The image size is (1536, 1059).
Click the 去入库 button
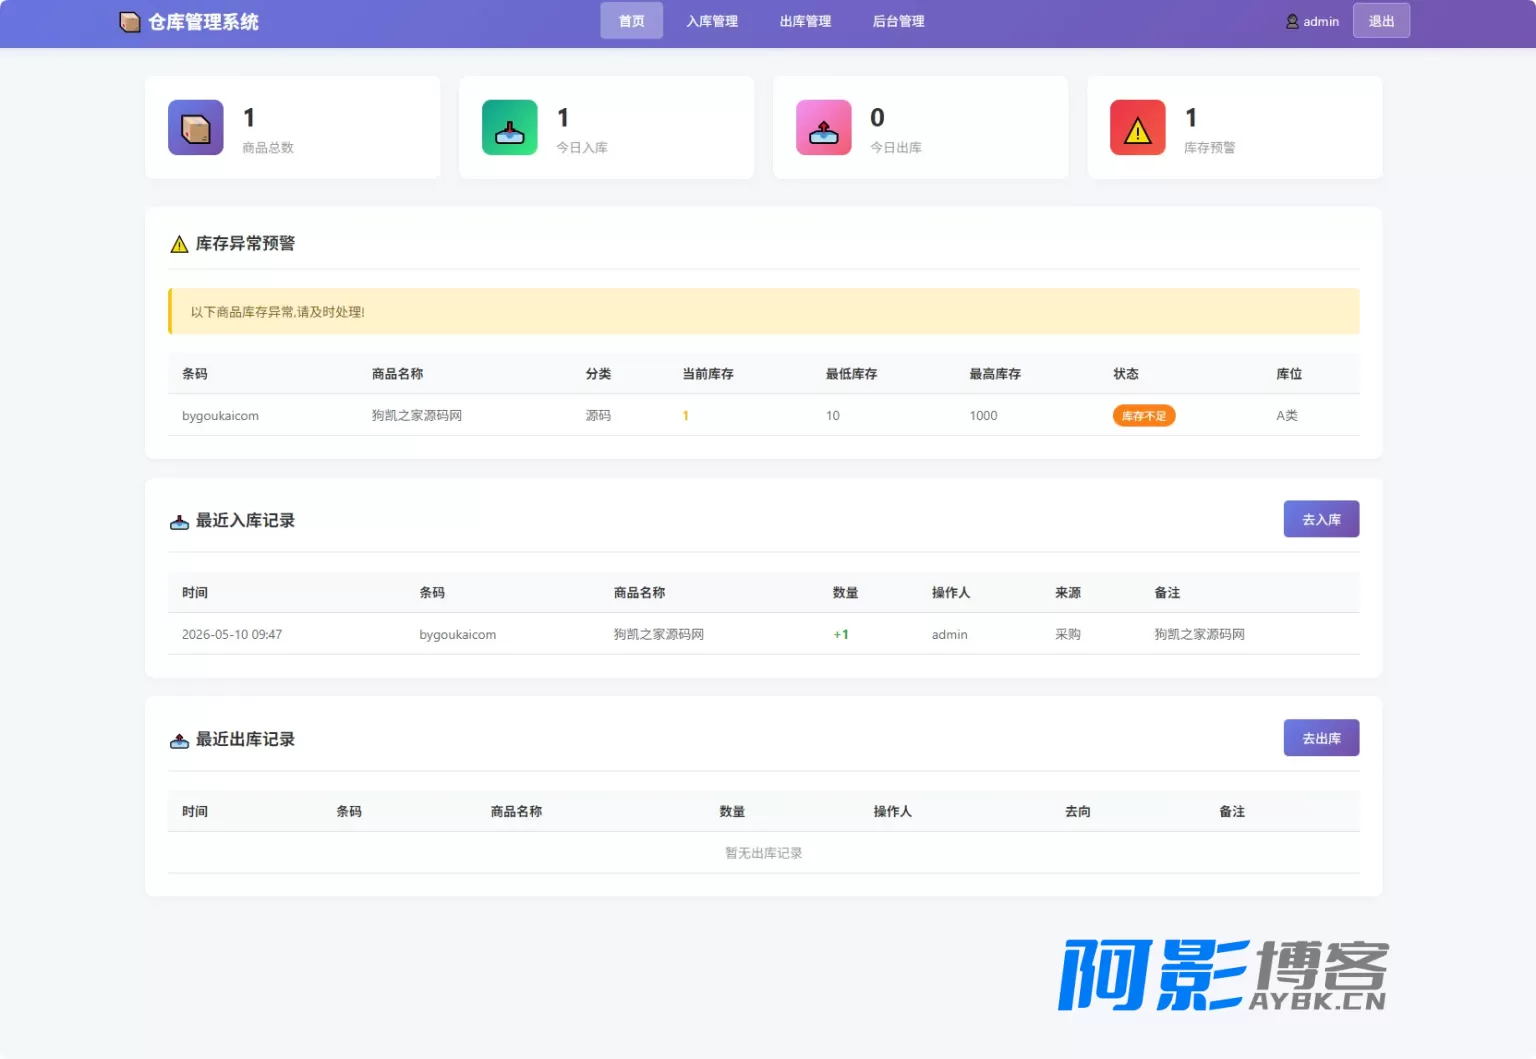click(1321, 519)
